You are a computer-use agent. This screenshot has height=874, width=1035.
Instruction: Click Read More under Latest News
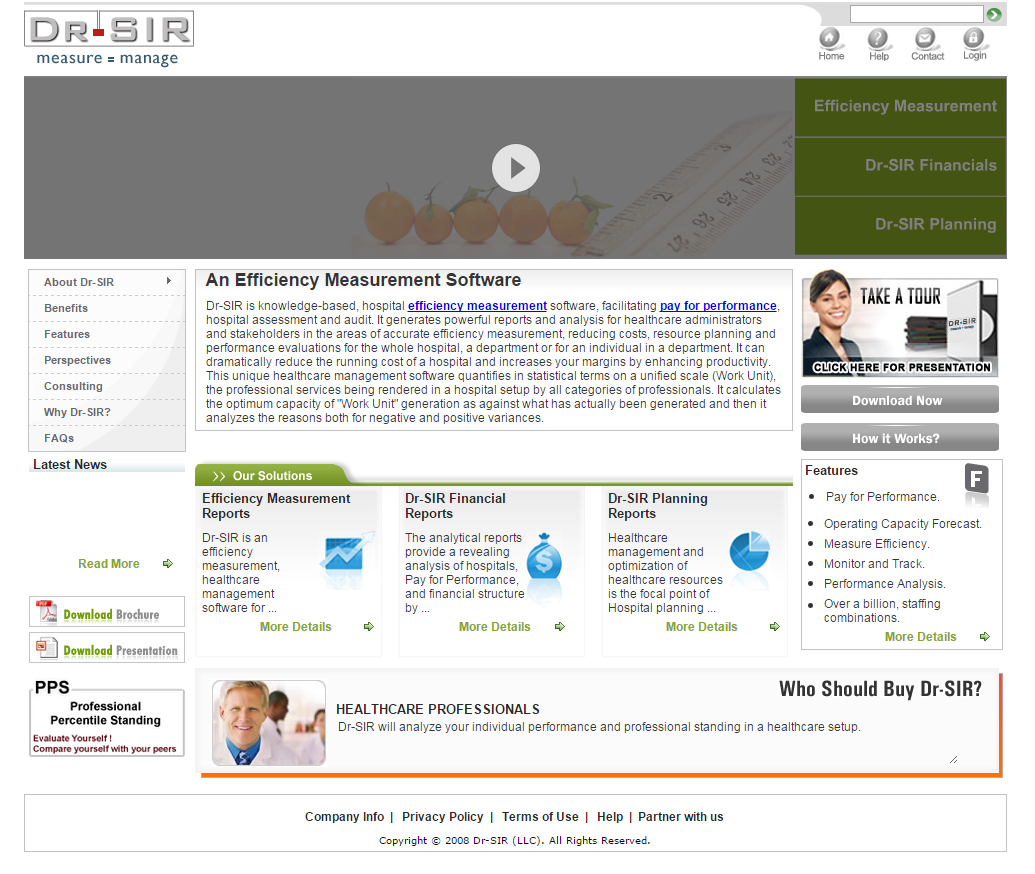point(109,564)
